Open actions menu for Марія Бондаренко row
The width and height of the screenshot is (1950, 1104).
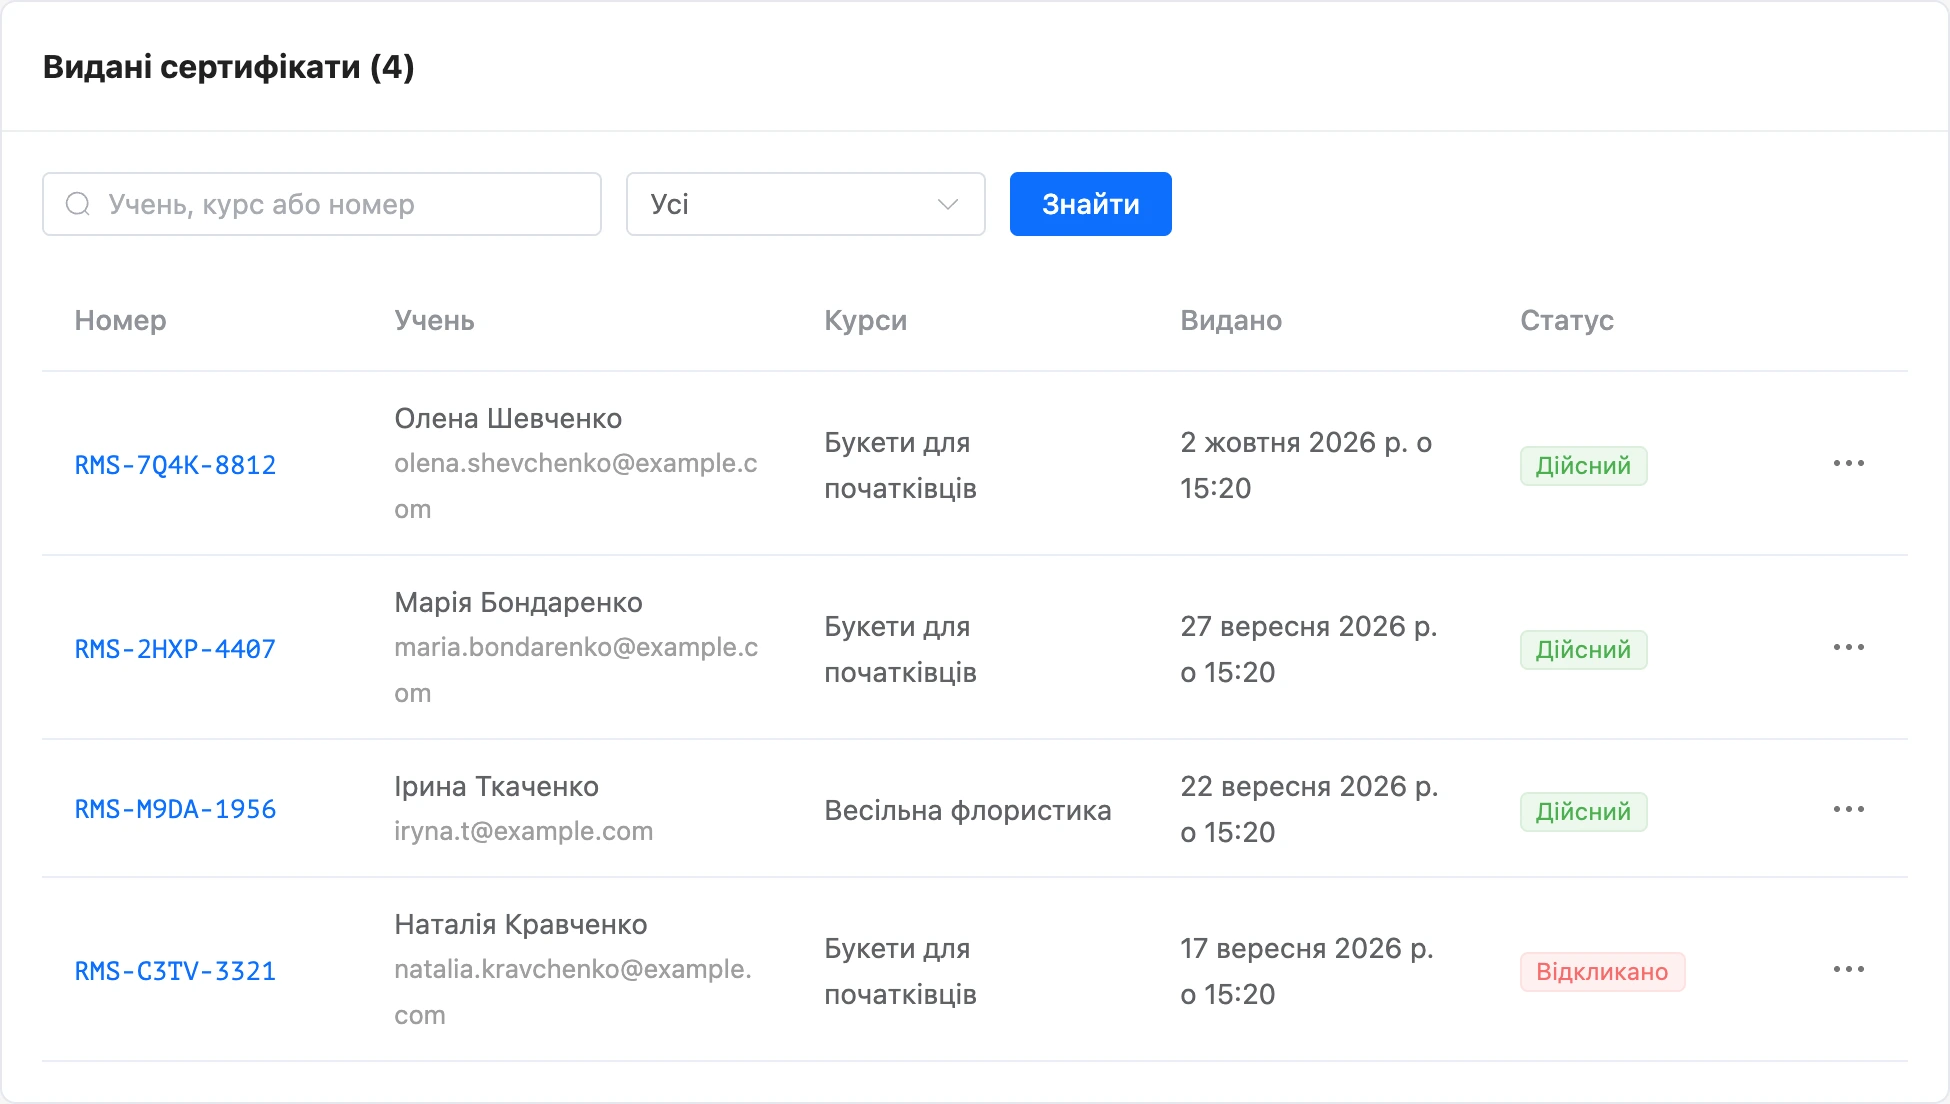click(x=1848, y=648)
